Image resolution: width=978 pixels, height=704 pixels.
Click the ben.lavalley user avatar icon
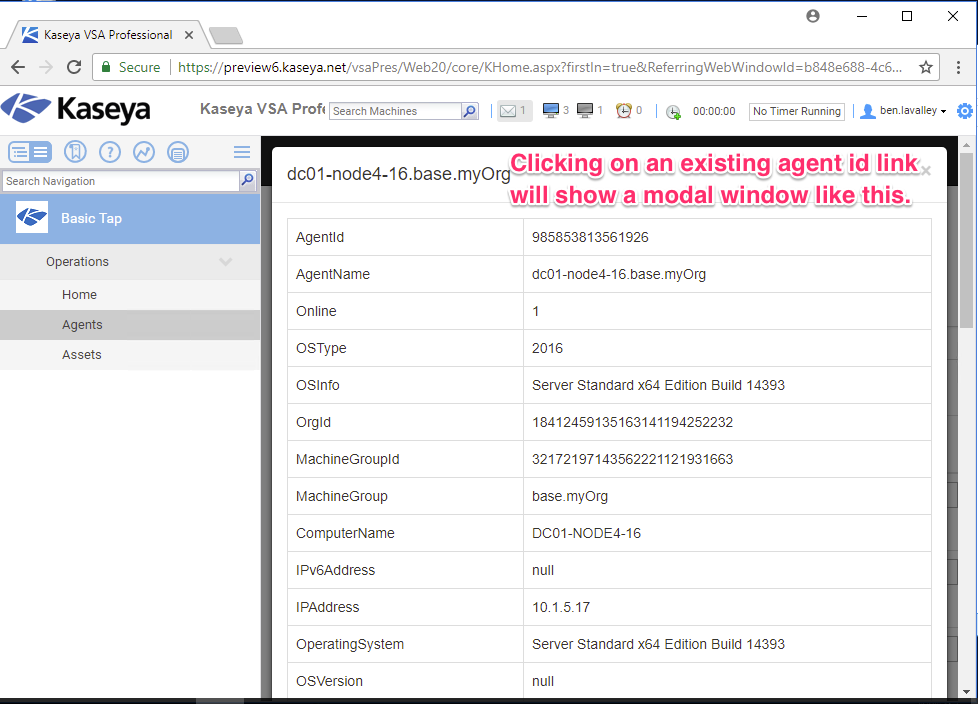click(x=868, y=111)
